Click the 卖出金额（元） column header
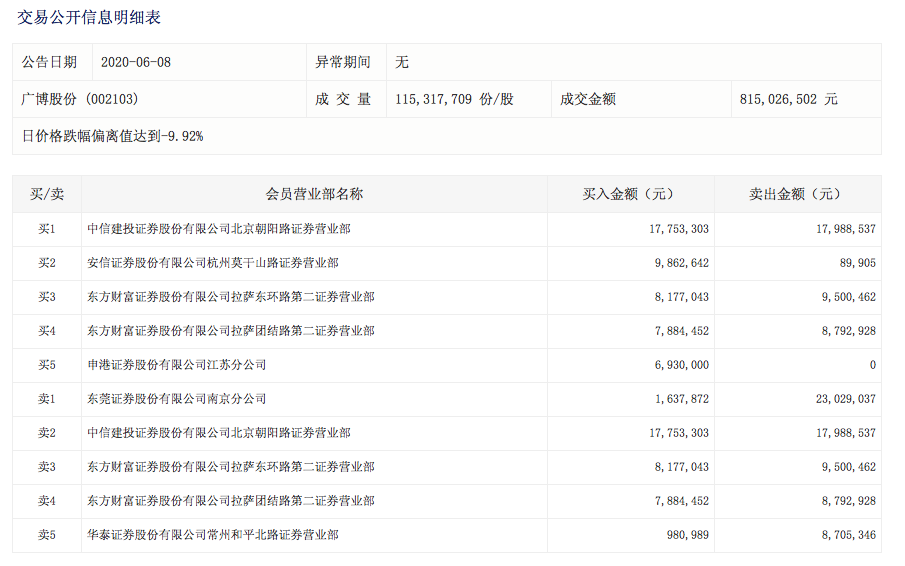The width and height of the screenshot is (905, 566). click(797, 194)
